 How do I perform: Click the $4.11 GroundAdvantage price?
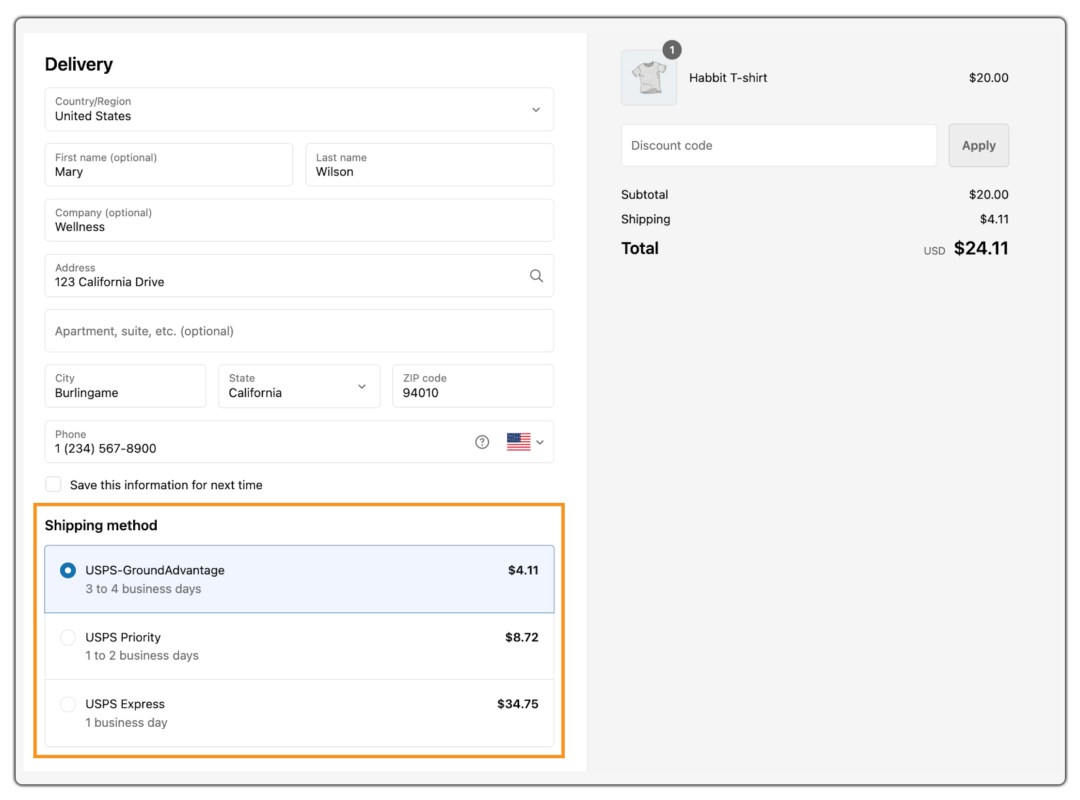[523, 570]
